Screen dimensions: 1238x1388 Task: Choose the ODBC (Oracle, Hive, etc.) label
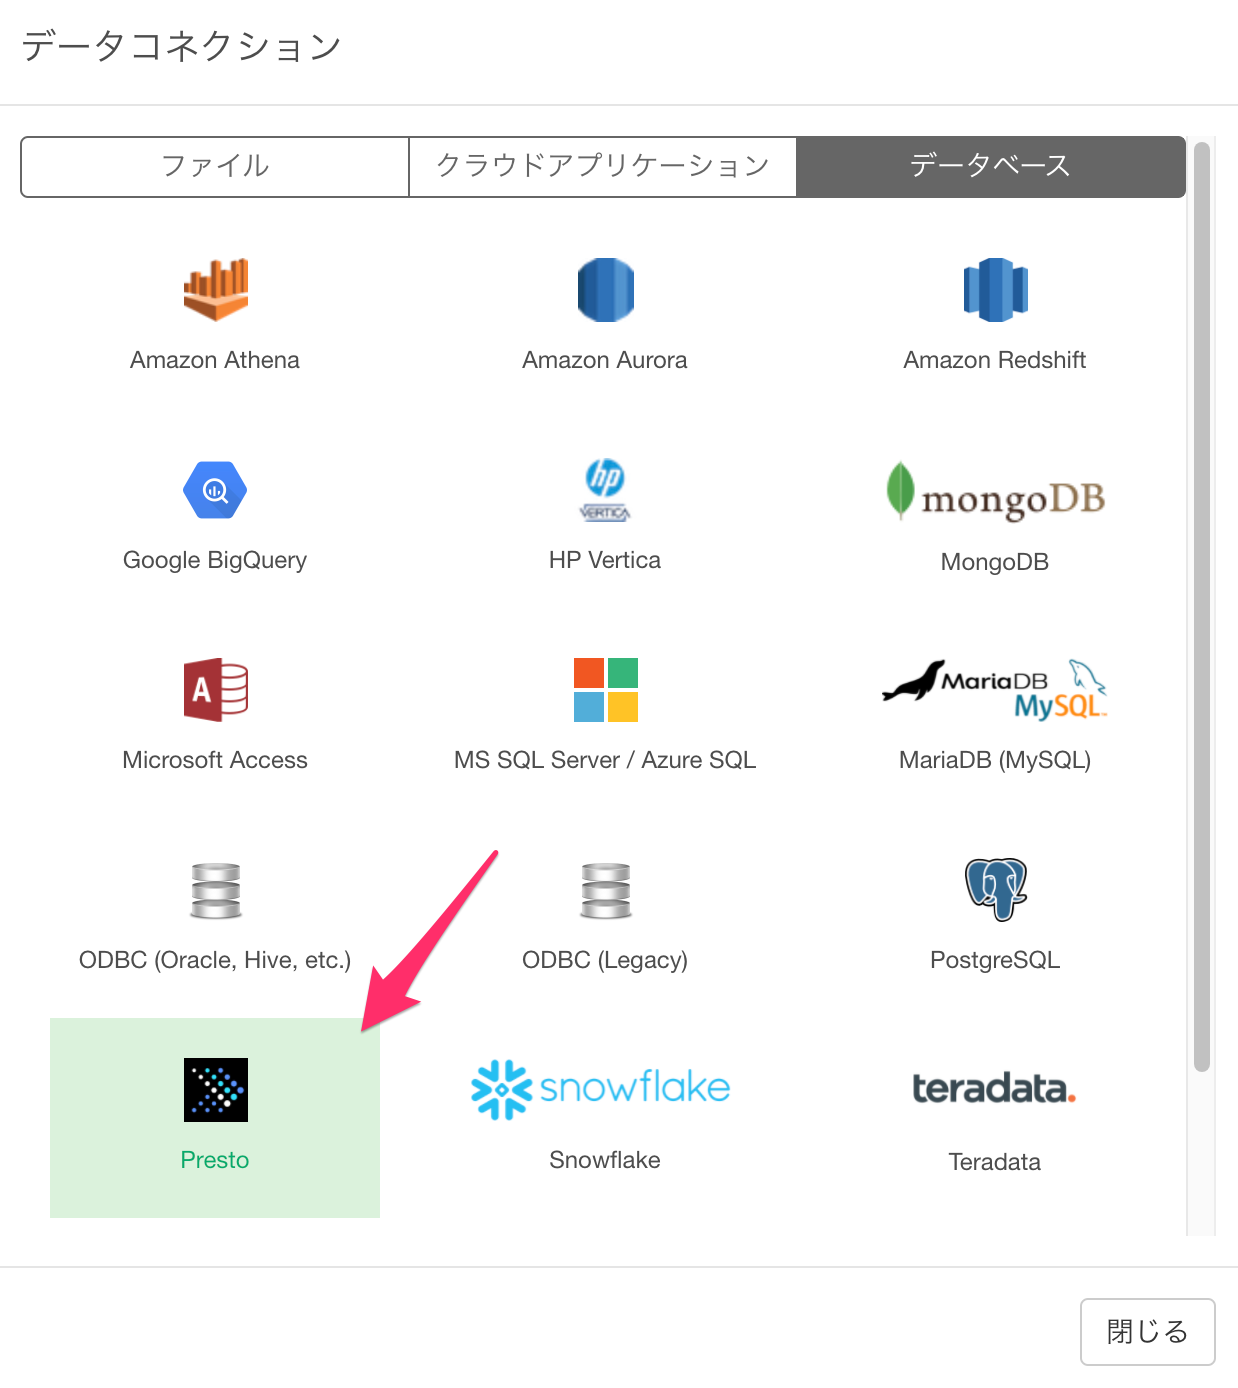(x=215, y=960)
